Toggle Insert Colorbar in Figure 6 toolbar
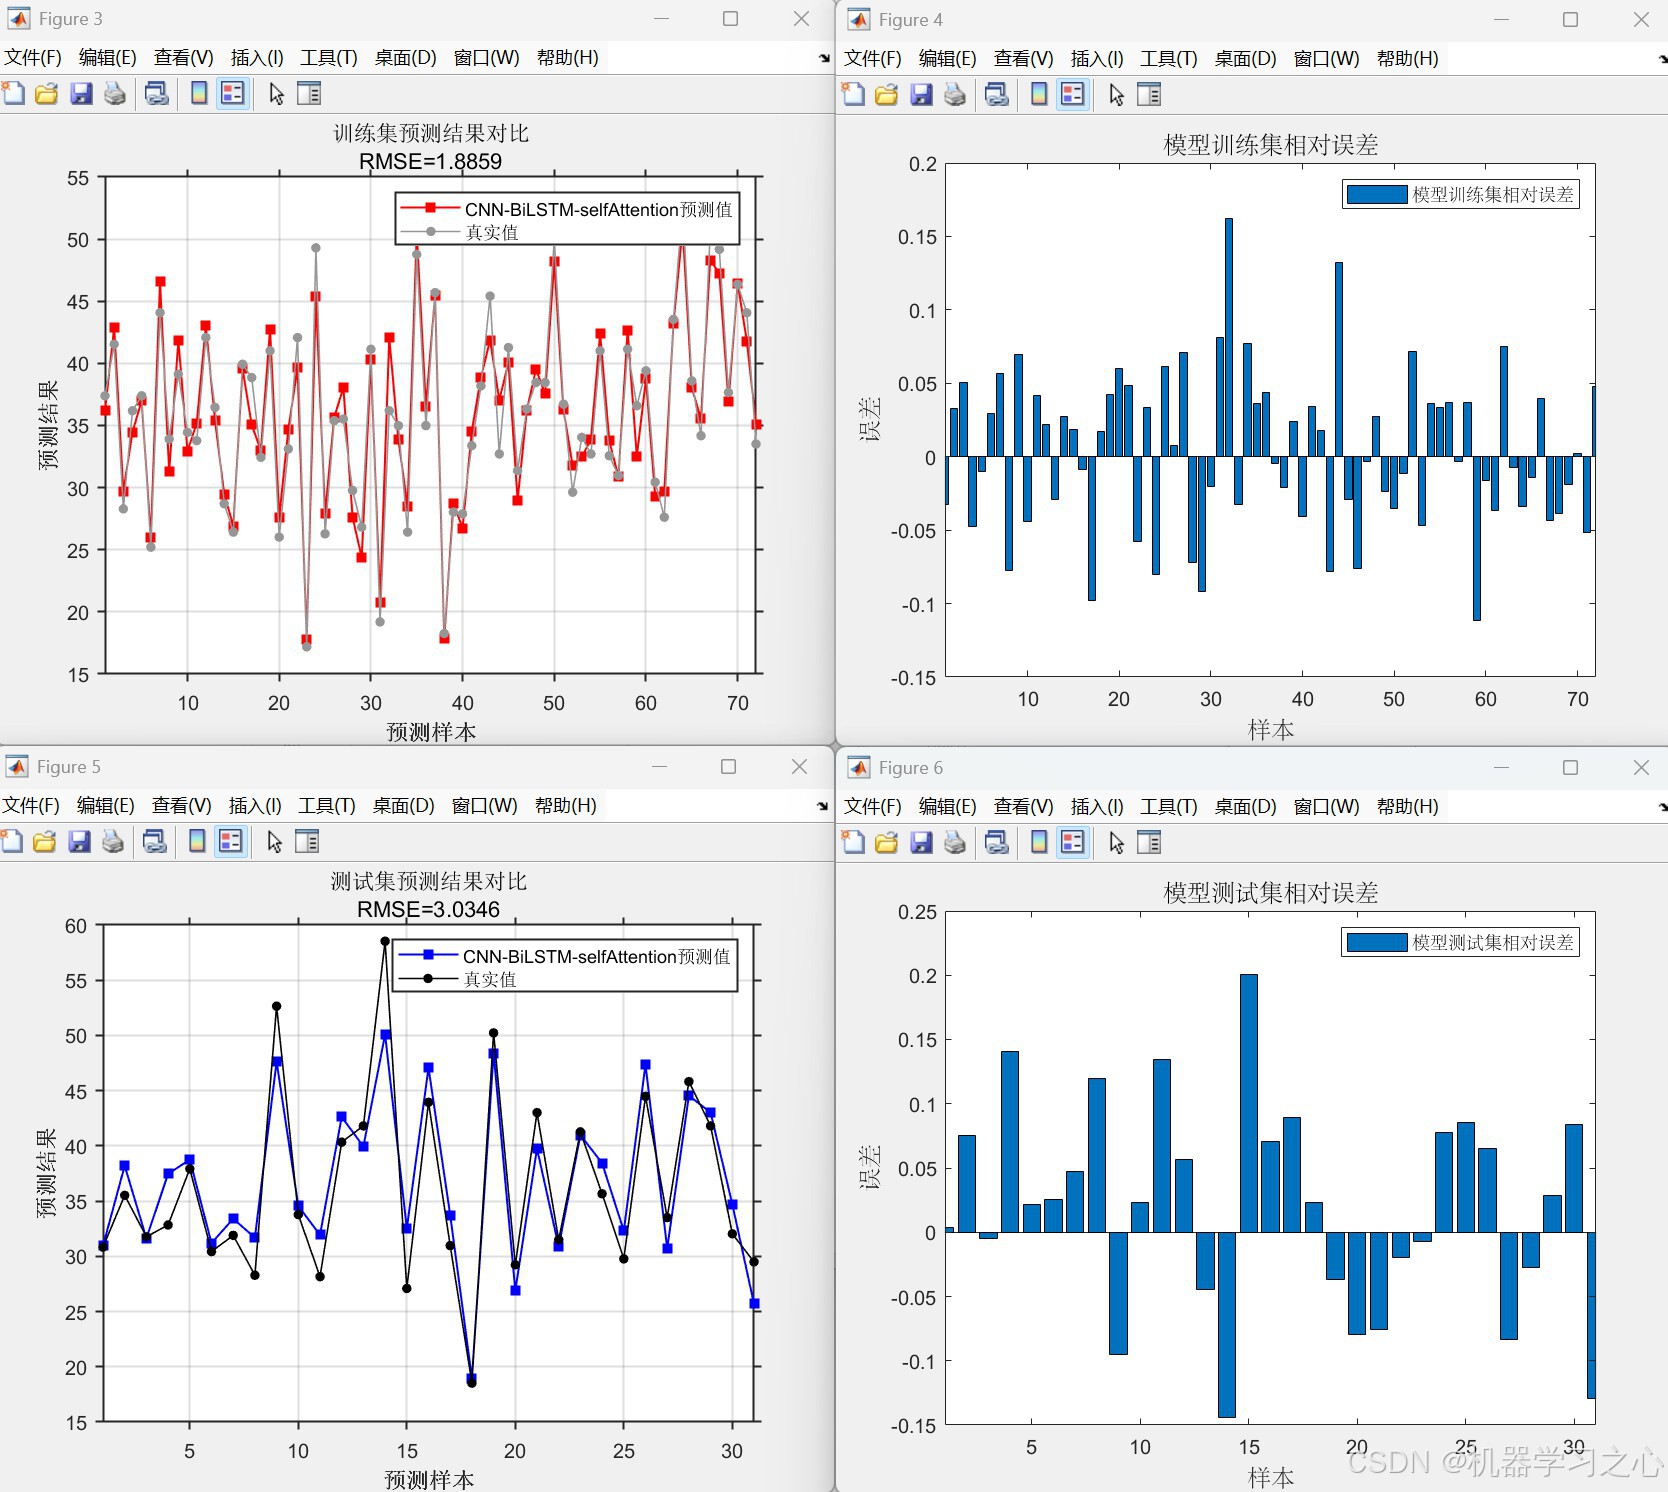The image size is (1668, 1492). click(x=1039, y=843)
